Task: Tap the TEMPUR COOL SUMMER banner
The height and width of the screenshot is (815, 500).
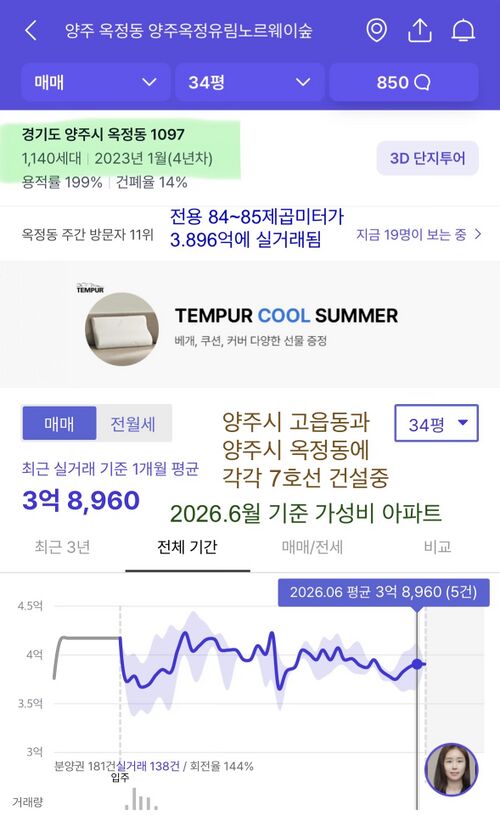Action: pyautogui.click(x=250, y=324)
